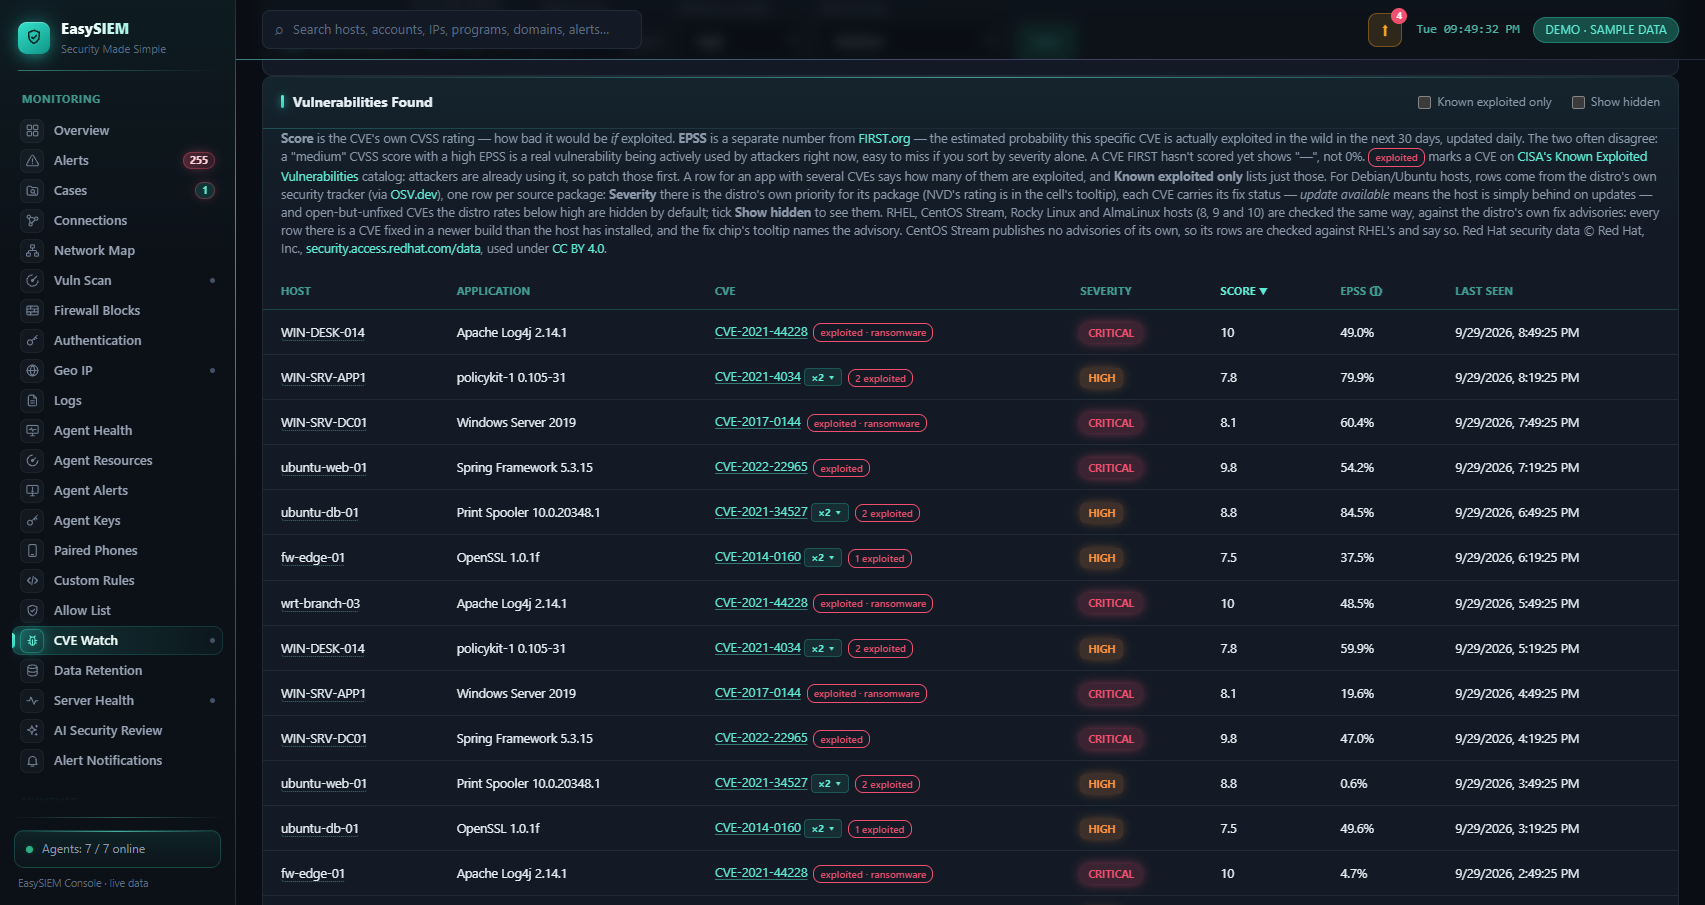This screenshot has height=905, width=1705.
Task: Click the CRITICAL severity badge for ubuntu-web-01
Action: click(1111, 468)
